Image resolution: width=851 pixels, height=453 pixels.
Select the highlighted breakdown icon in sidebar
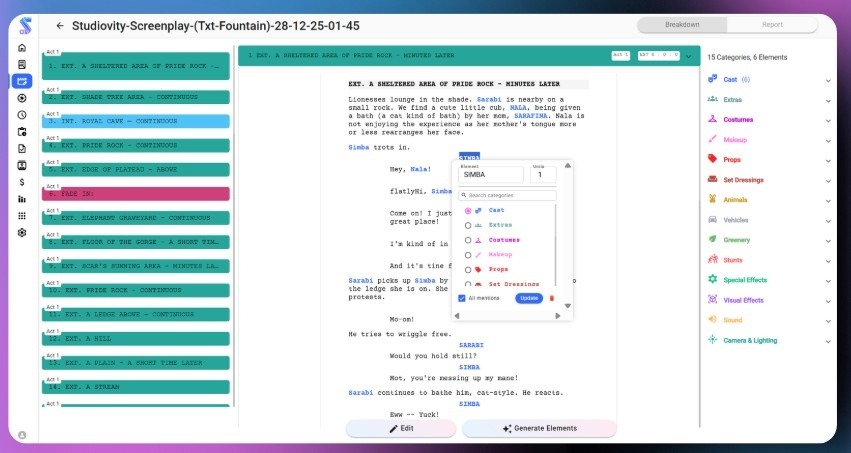tap(22, 81)
